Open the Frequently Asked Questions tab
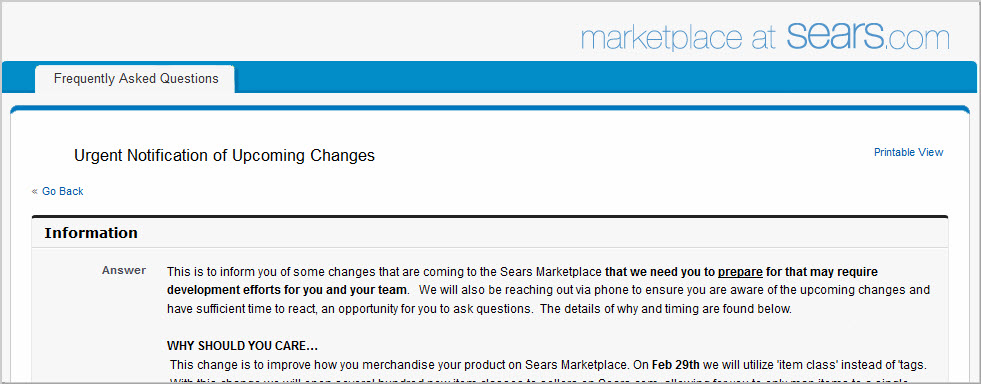 tap(136, 79)
